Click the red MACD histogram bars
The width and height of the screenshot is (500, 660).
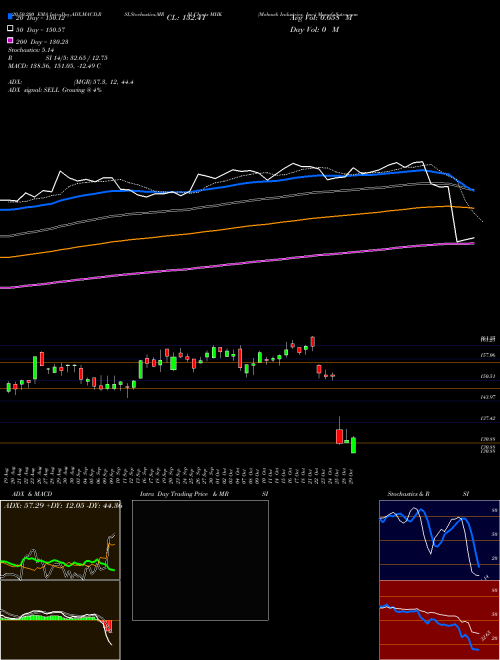coord(108,626)
